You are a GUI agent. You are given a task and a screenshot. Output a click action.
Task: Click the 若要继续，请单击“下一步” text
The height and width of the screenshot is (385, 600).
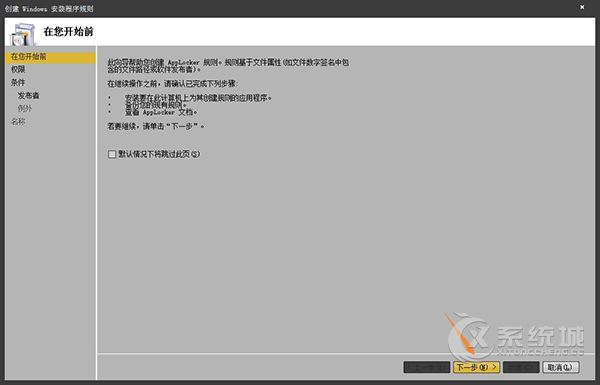click(x=156, y=126)
